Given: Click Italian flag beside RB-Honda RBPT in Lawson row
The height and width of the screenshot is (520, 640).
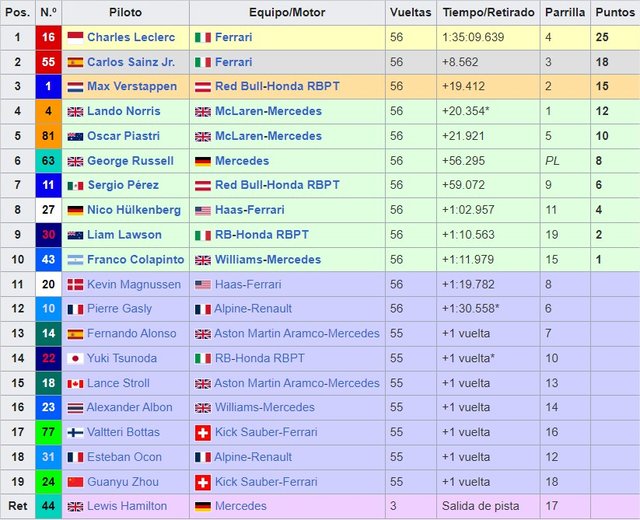Looking at the screenshot, I should (203, 236).
